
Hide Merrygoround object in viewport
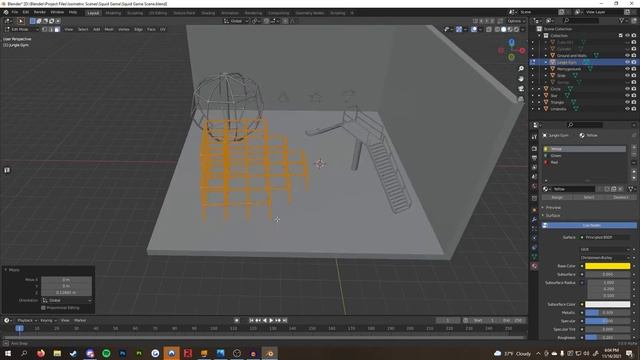coord(627,69)
